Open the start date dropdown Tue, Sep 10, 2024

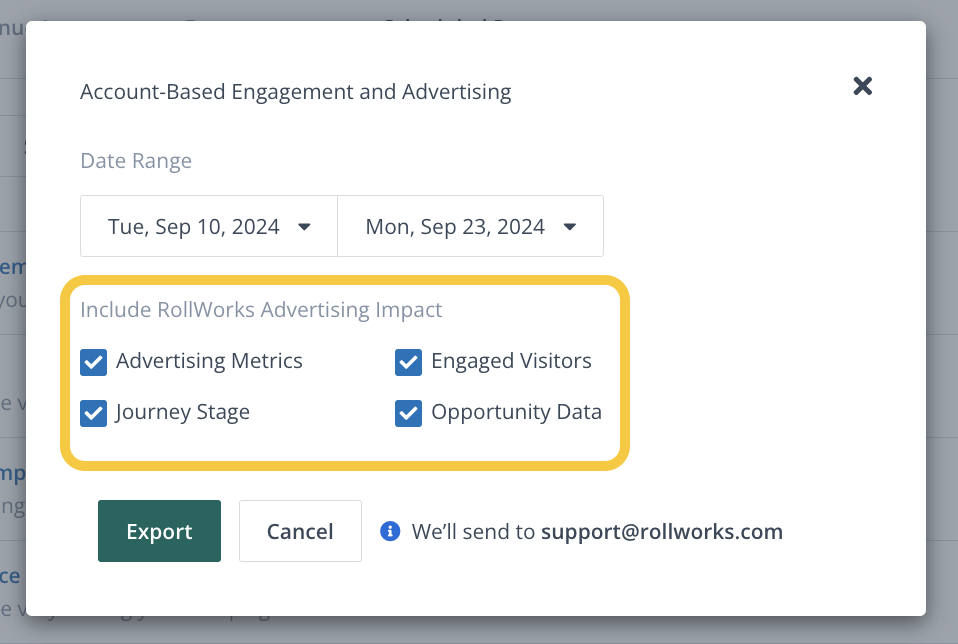[209, 226]
